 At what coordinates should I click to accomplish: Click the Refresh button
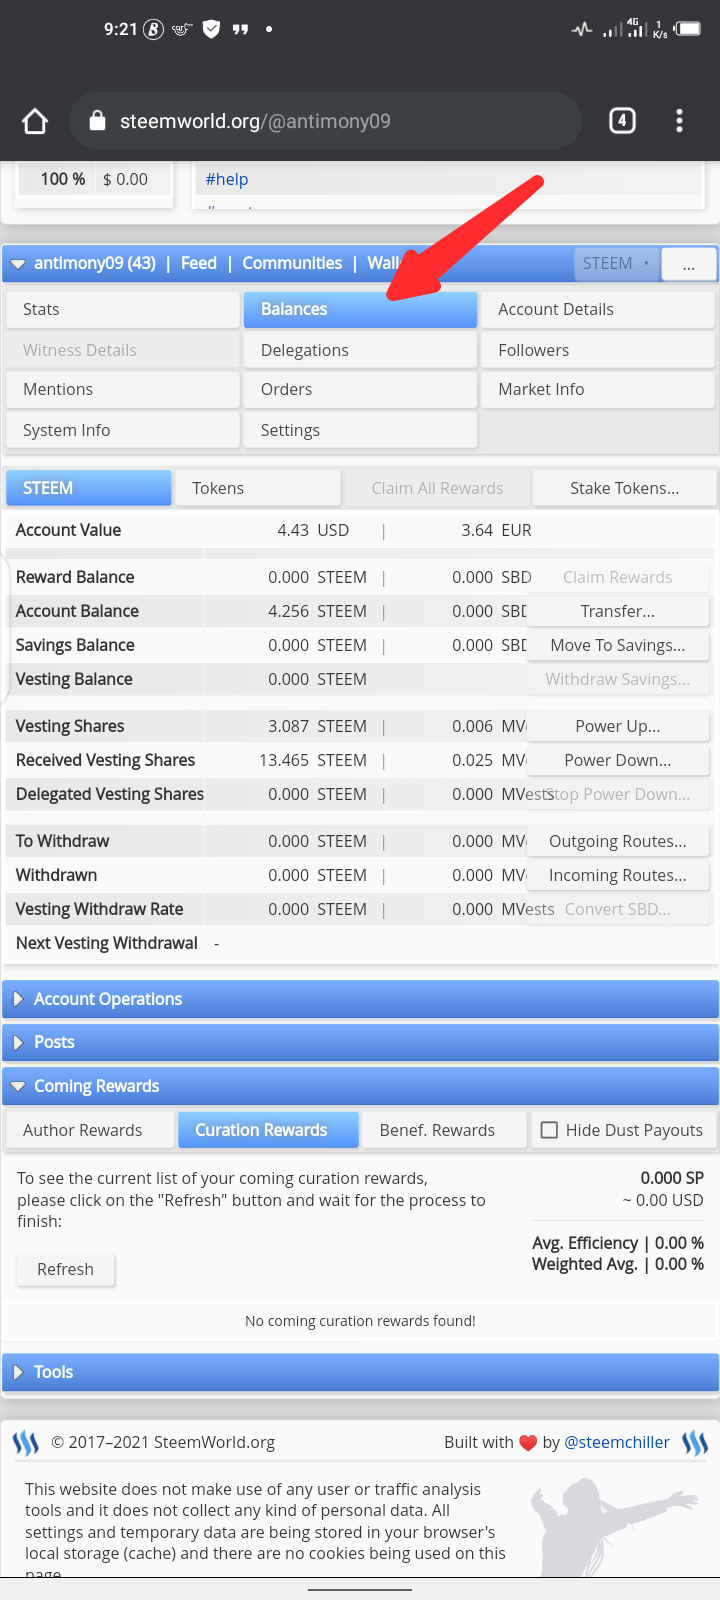point(66,1269)
